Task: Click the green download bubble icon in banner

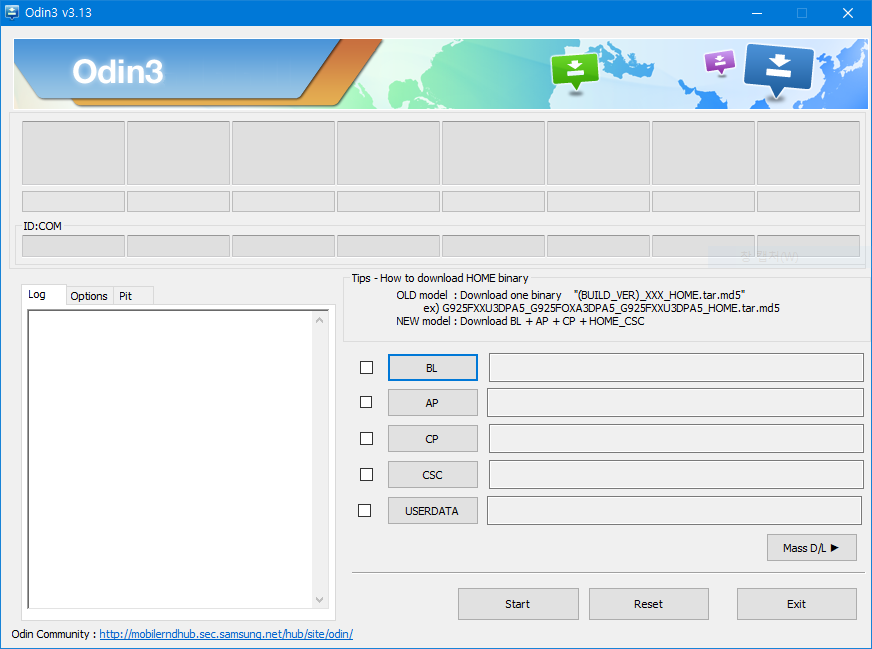Action: tap(574, 71)
